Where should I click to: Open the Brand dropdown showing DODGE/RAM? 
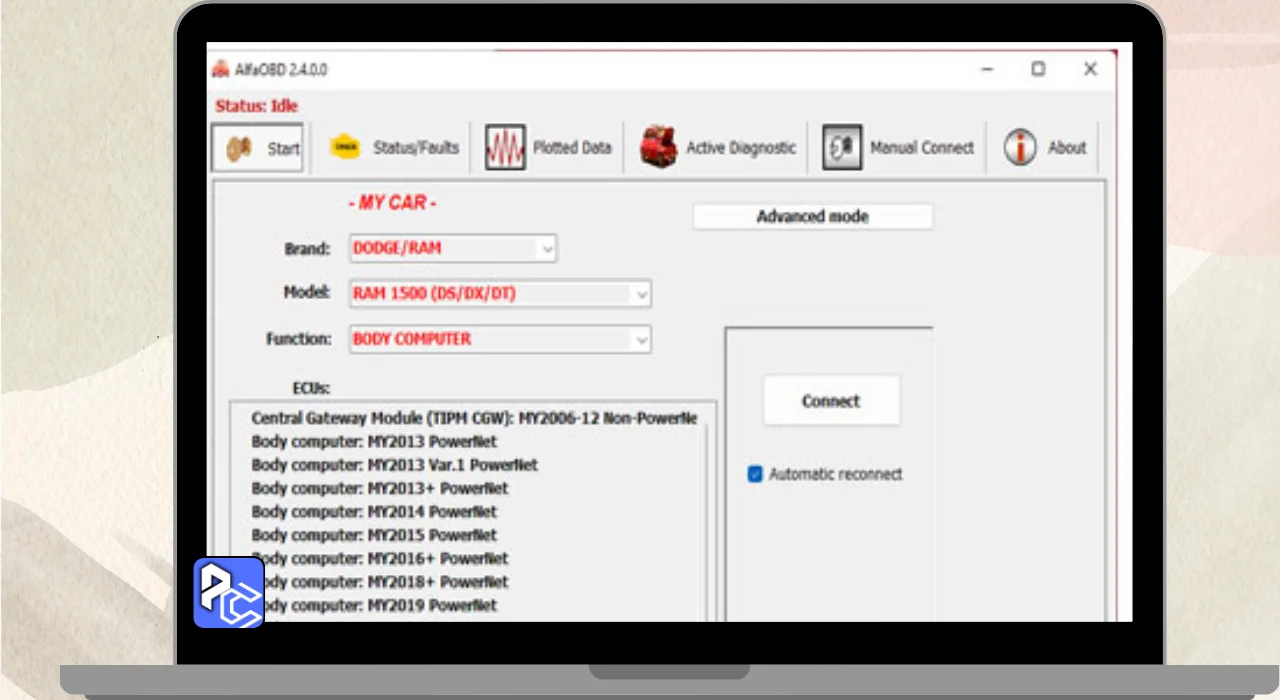[453, 248]
